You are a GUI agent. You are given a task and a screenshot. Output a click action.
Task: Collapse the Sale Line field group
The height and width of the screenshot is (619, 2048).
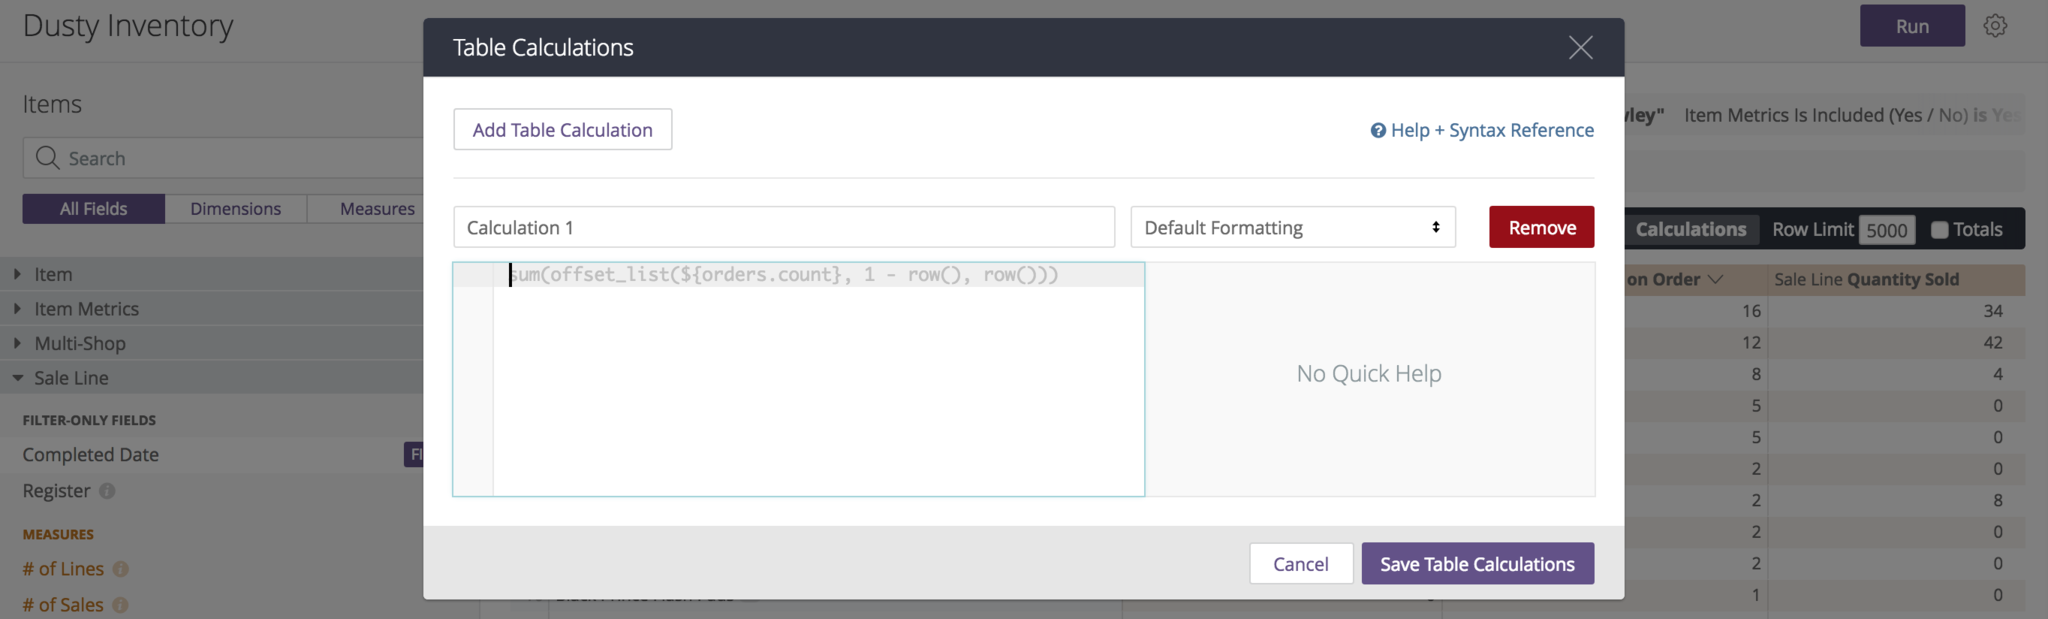click(x=17, y=378)
